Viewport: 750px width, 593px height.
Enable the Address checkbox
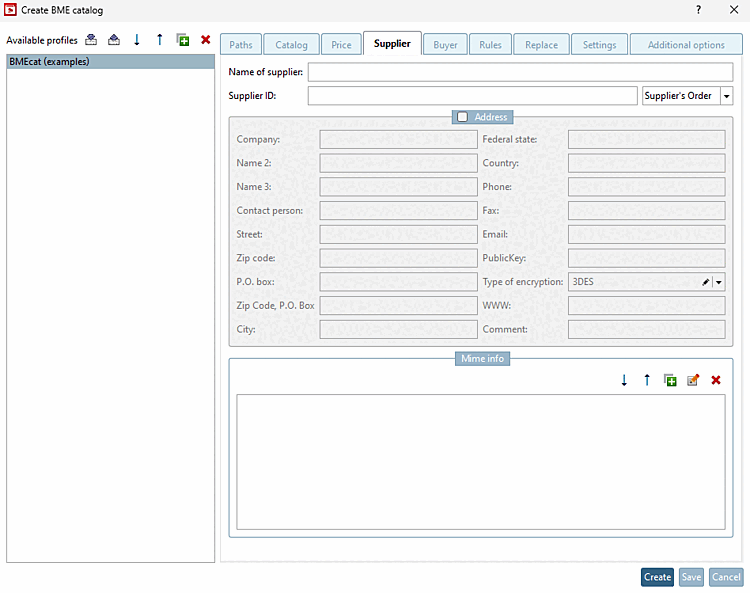(463, 117)
